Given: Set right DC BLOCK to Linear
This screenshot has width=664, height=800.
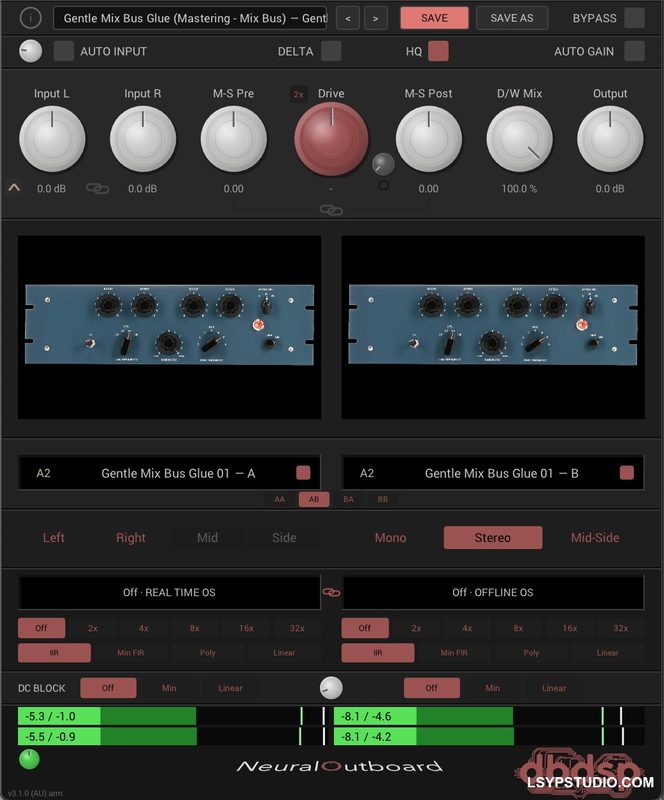Looking at the screenshot, I should coord(554,688).
